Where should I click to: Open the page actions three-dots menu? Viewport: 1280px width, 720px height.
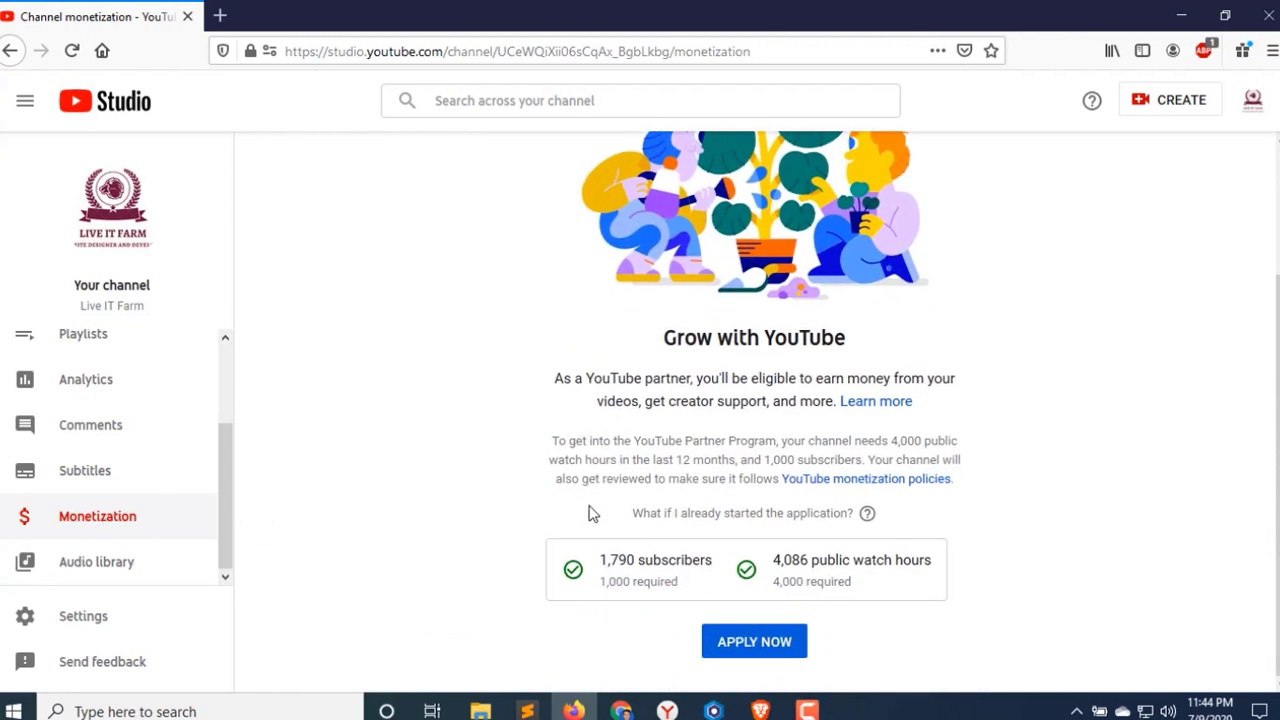[x=937, y=51]
